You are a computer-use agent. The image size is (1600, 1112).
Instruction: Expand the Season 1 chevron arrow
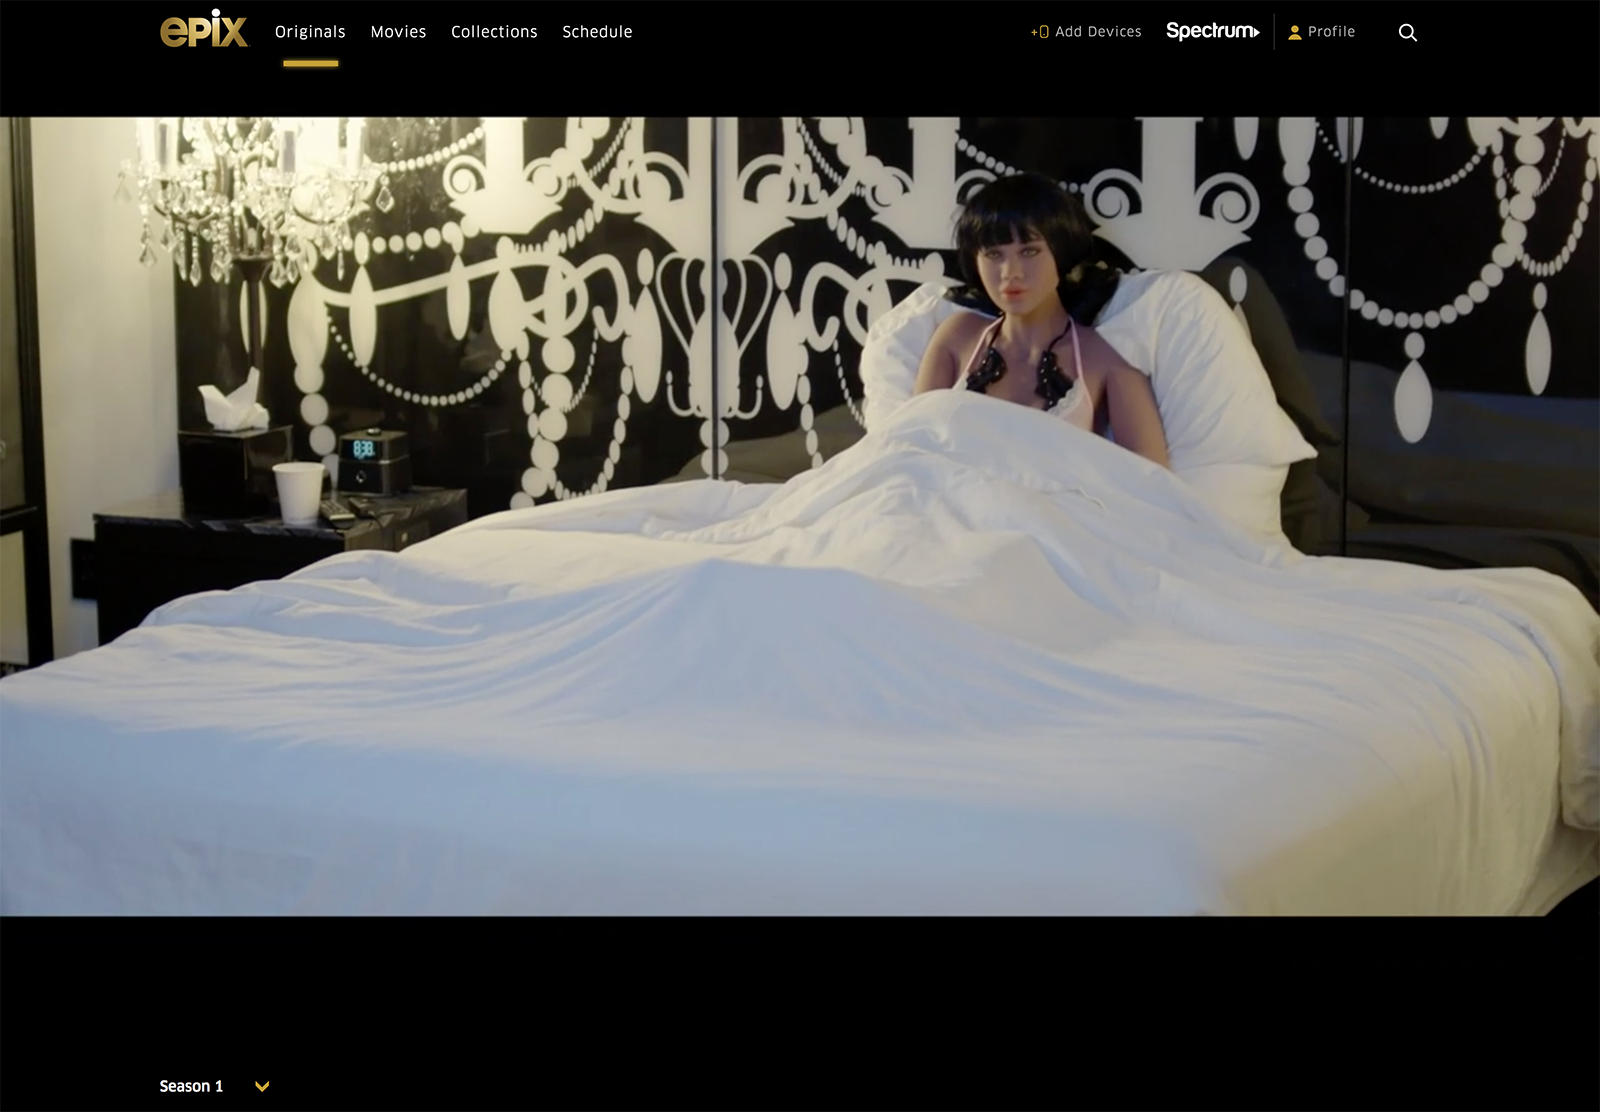coord(262,1086)
